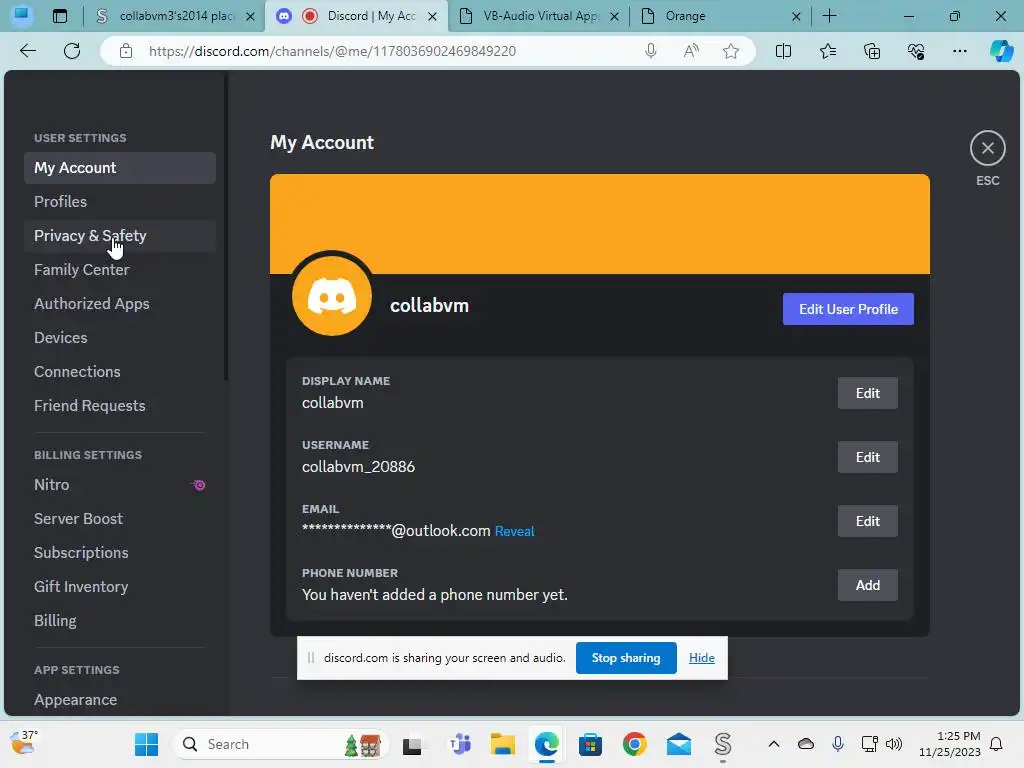Viewport: 1024px width, 768px height.
Task: Open Family Center settings
Action: pyautogui.click(x=120, y=270)
